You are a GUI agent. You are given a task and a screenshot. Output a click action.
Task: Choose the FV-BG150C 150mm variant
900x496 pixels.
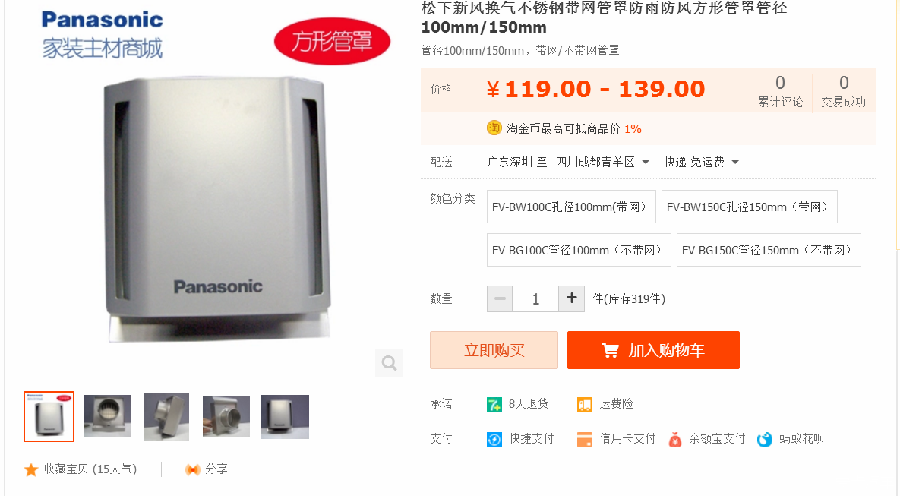tap(769, 250)
